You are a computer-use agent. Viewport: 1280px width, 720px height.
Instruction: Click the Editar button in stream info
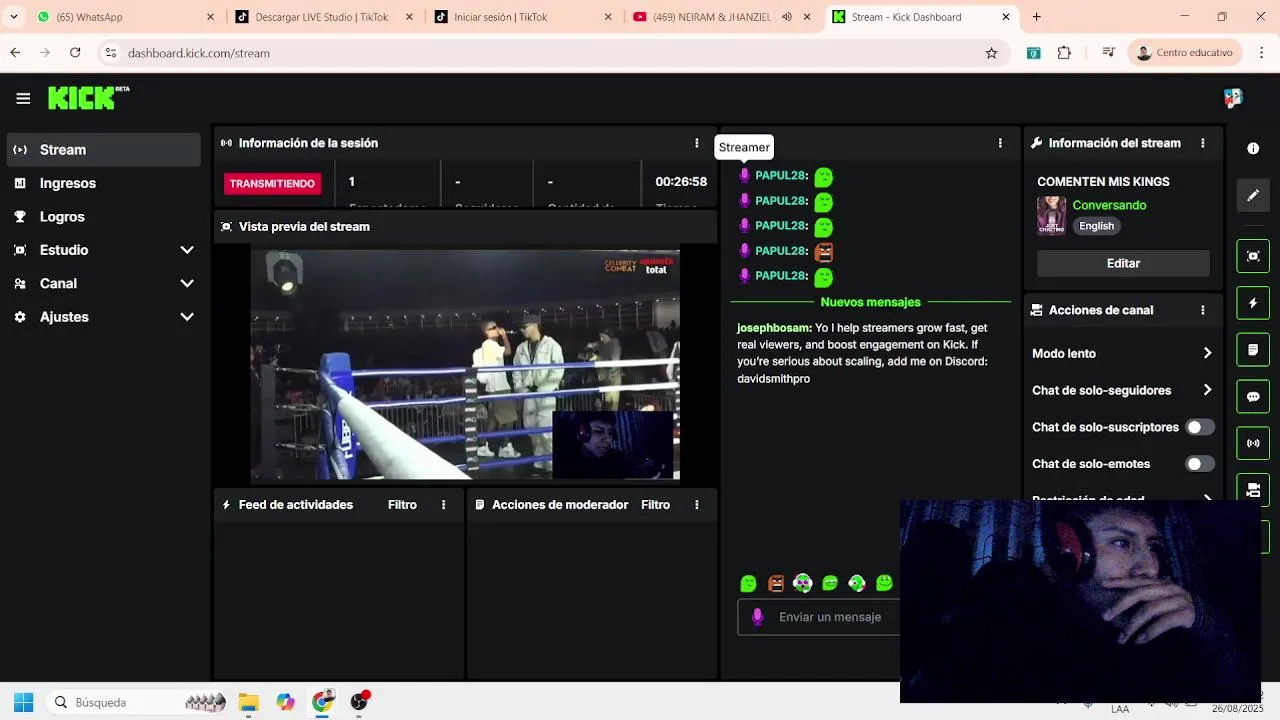[x=1123, y=263]
